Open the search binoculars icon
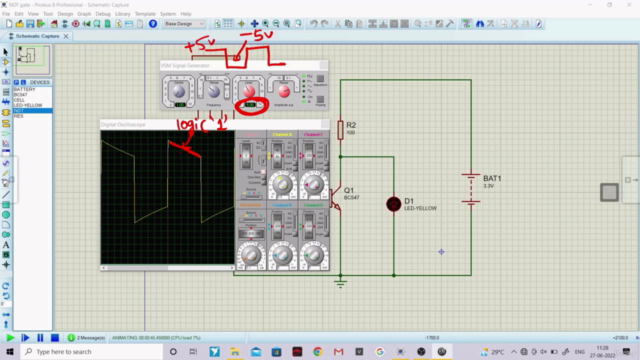Image resolution: width=640 pixels, height=360 pixels. click(480, 24)
